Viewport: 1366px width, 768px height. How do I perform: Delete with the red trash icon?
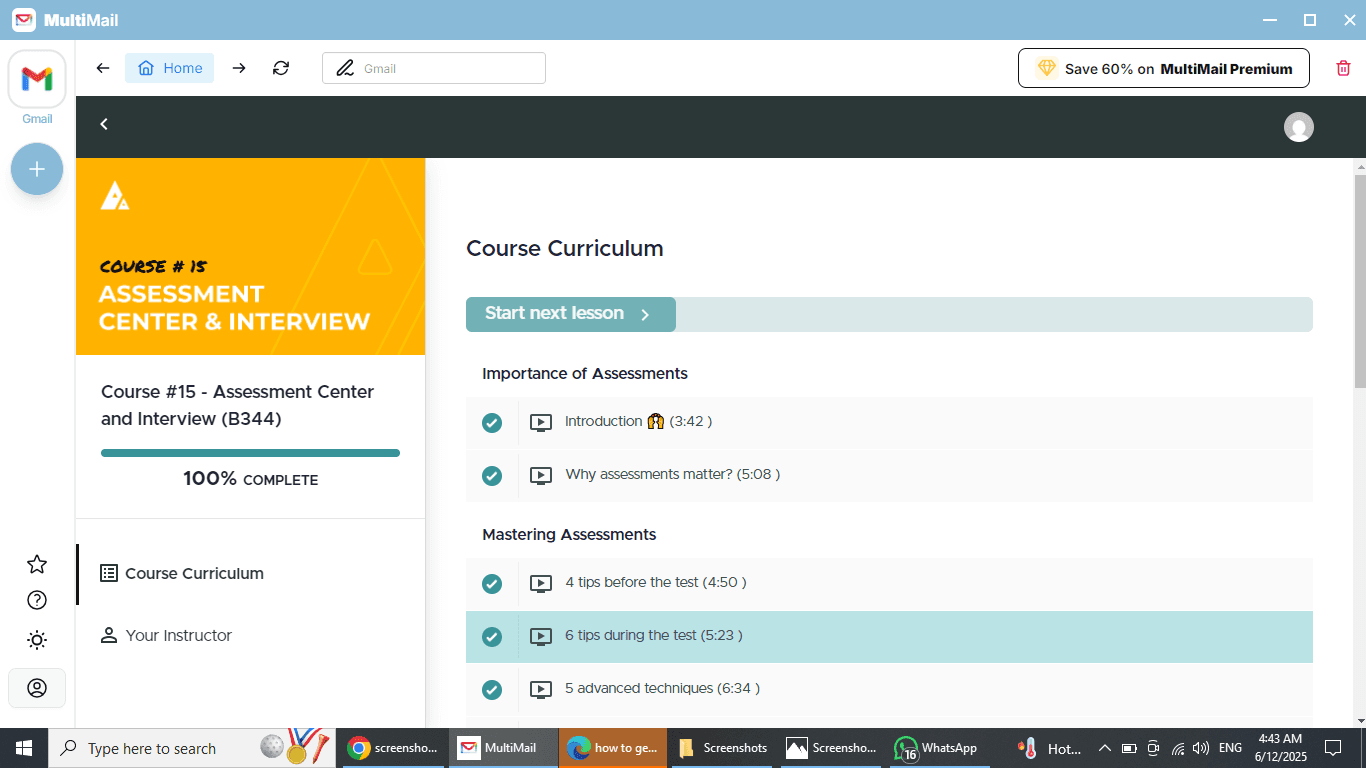[1343, 68]
